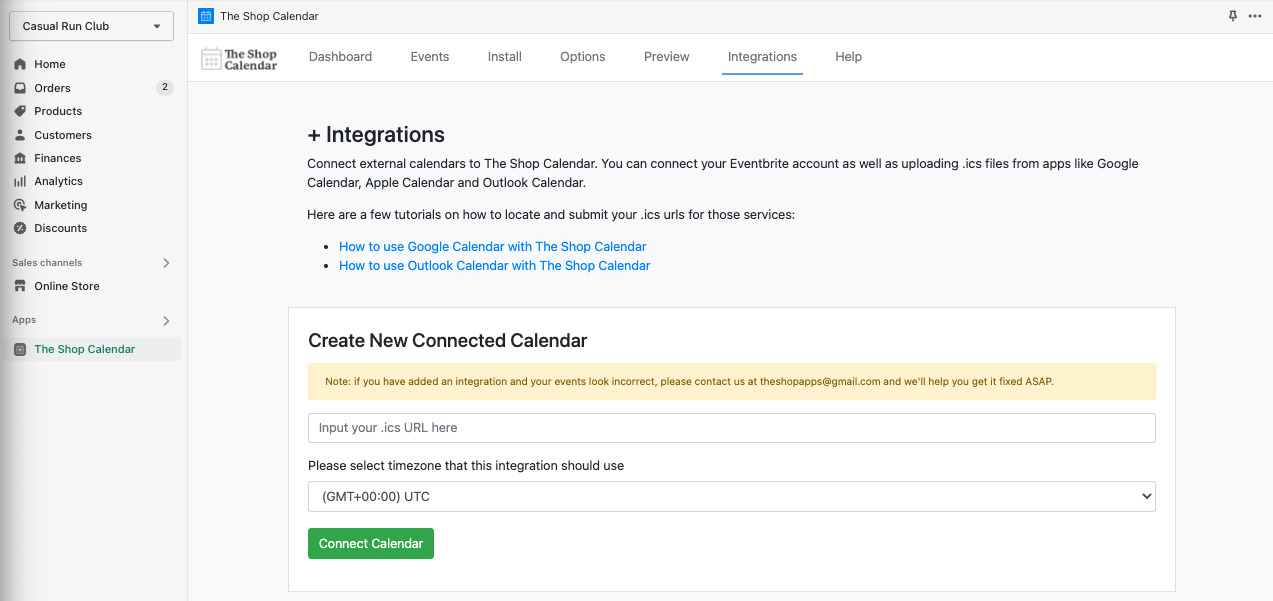Viewport: 1273px width, 601px height.
Task: Click the timezone selection label text
Action: click(x=466, y=465)
